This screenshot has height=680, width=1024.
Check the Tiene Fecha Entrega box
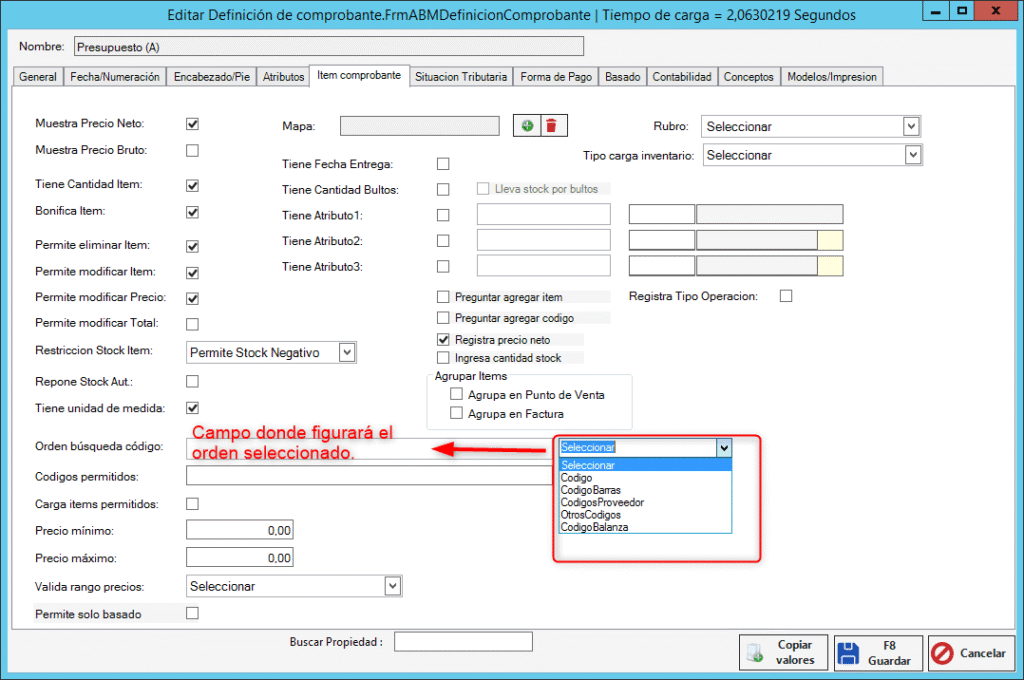[x=443, y=164]
